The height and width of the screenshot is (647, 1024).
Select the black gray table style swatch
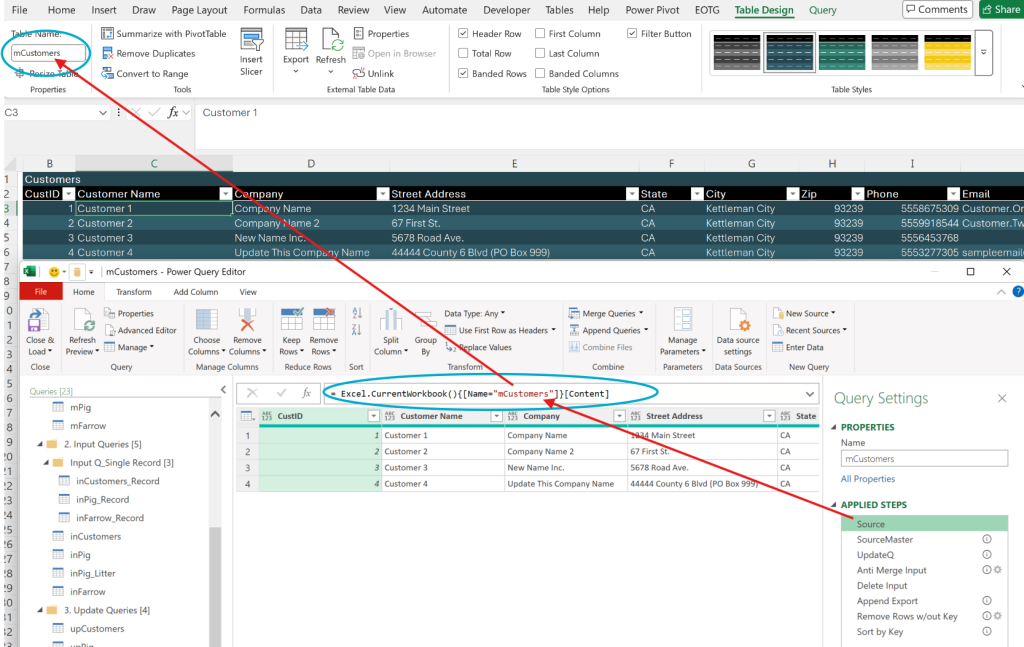point(737,52)
